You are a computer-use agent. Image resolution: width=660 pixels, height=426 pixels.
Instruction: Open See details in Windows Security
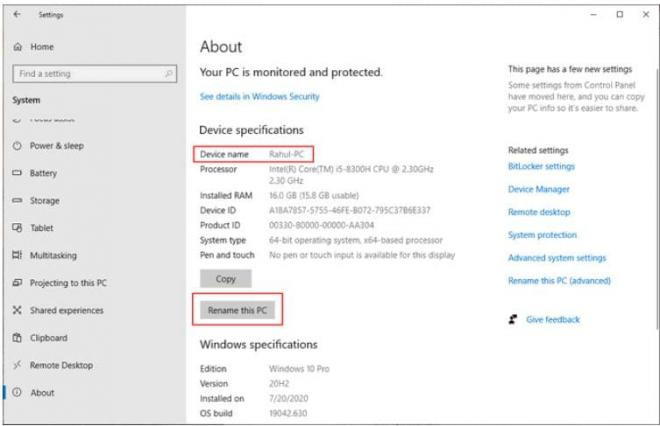(260, 96)
